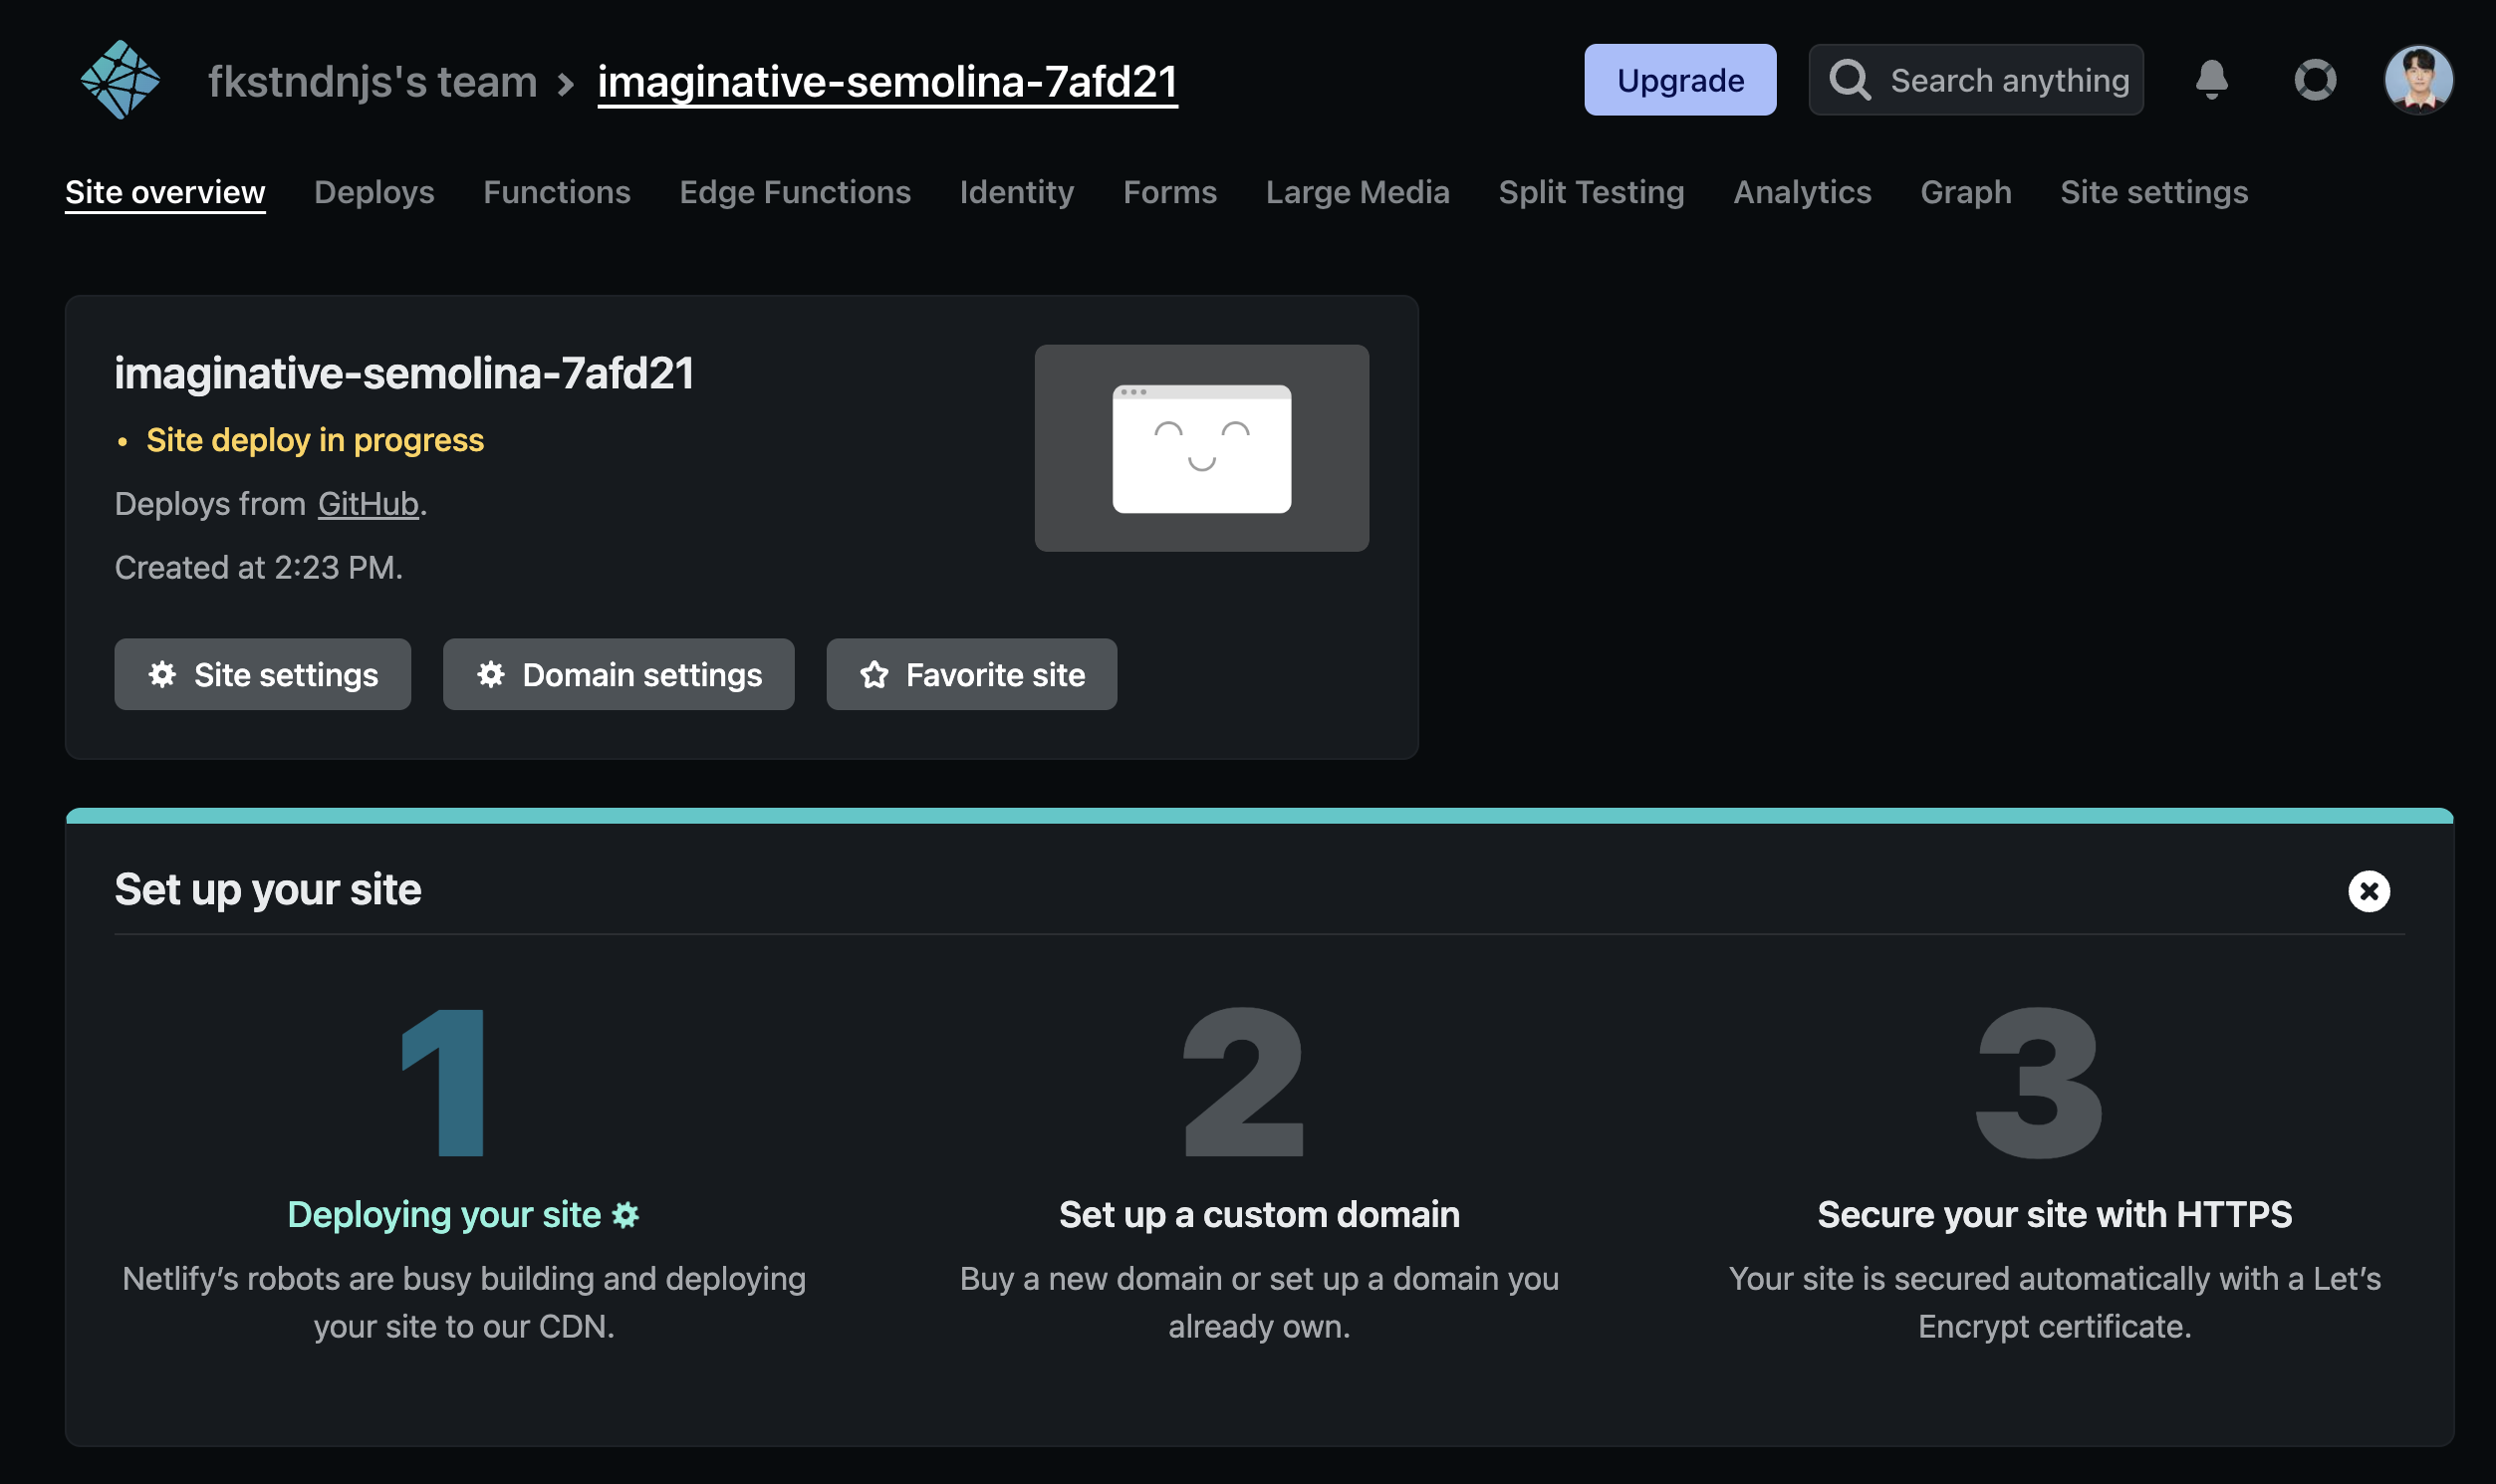Click the Upgrade button
The width and height of the screenshot is (2496, 1484).
1679,80
